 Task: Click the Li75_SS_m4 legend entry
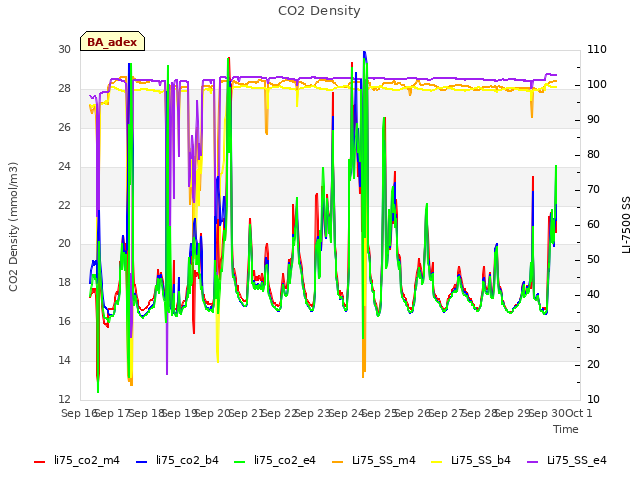(x=373, y=461)
